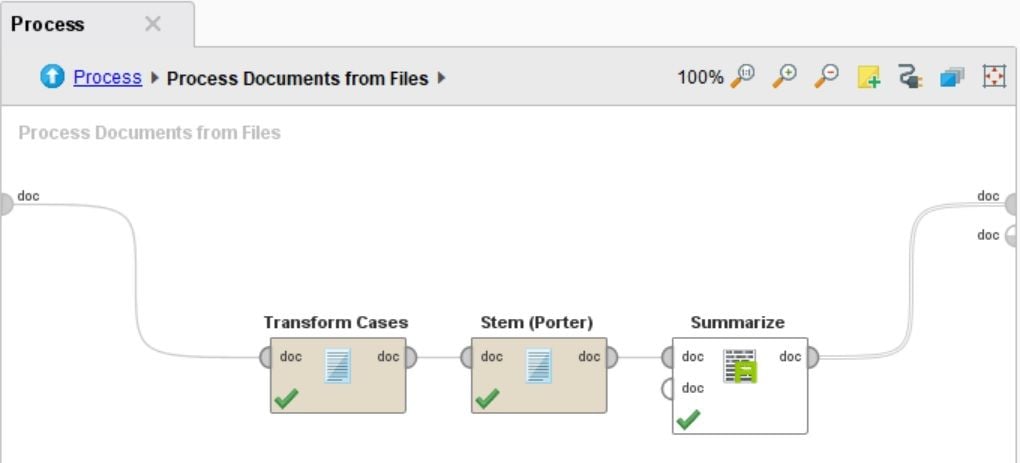
Task: Select the Process tab
Action: click(x=47, y=24)
